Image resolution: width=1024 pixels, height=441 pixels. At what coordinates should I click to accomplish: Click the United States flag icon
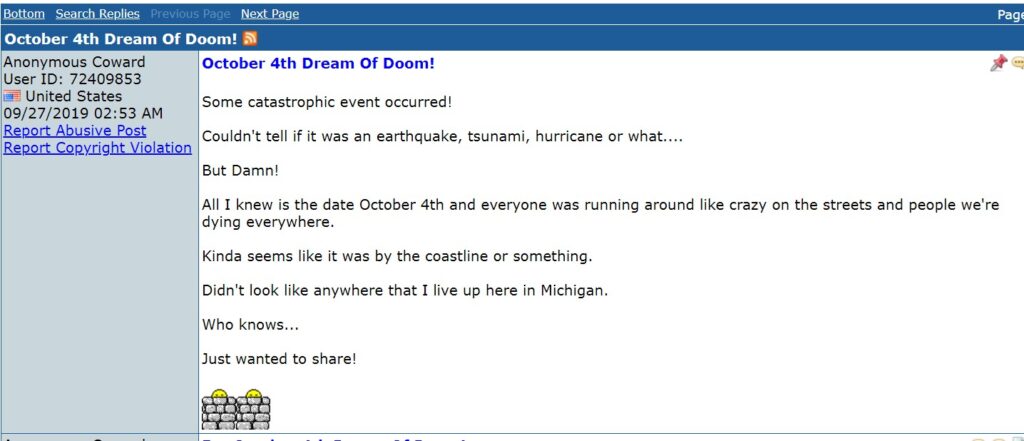click(12, 97)
